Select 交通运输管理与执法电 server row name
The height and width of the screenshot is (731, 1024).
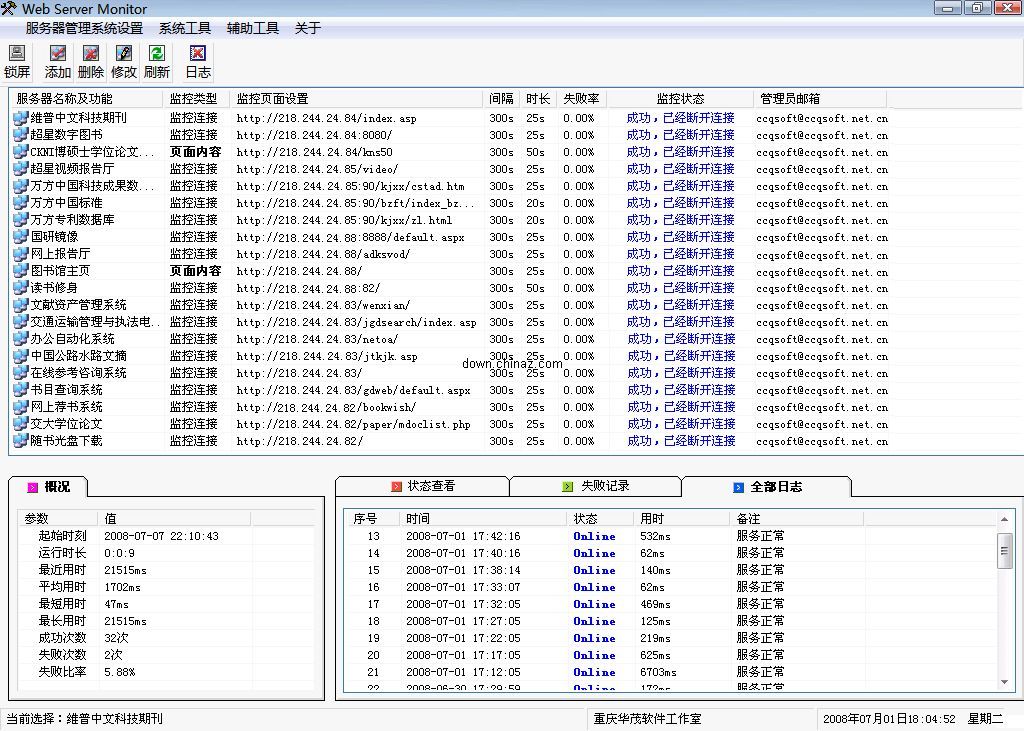pos(95,321)
